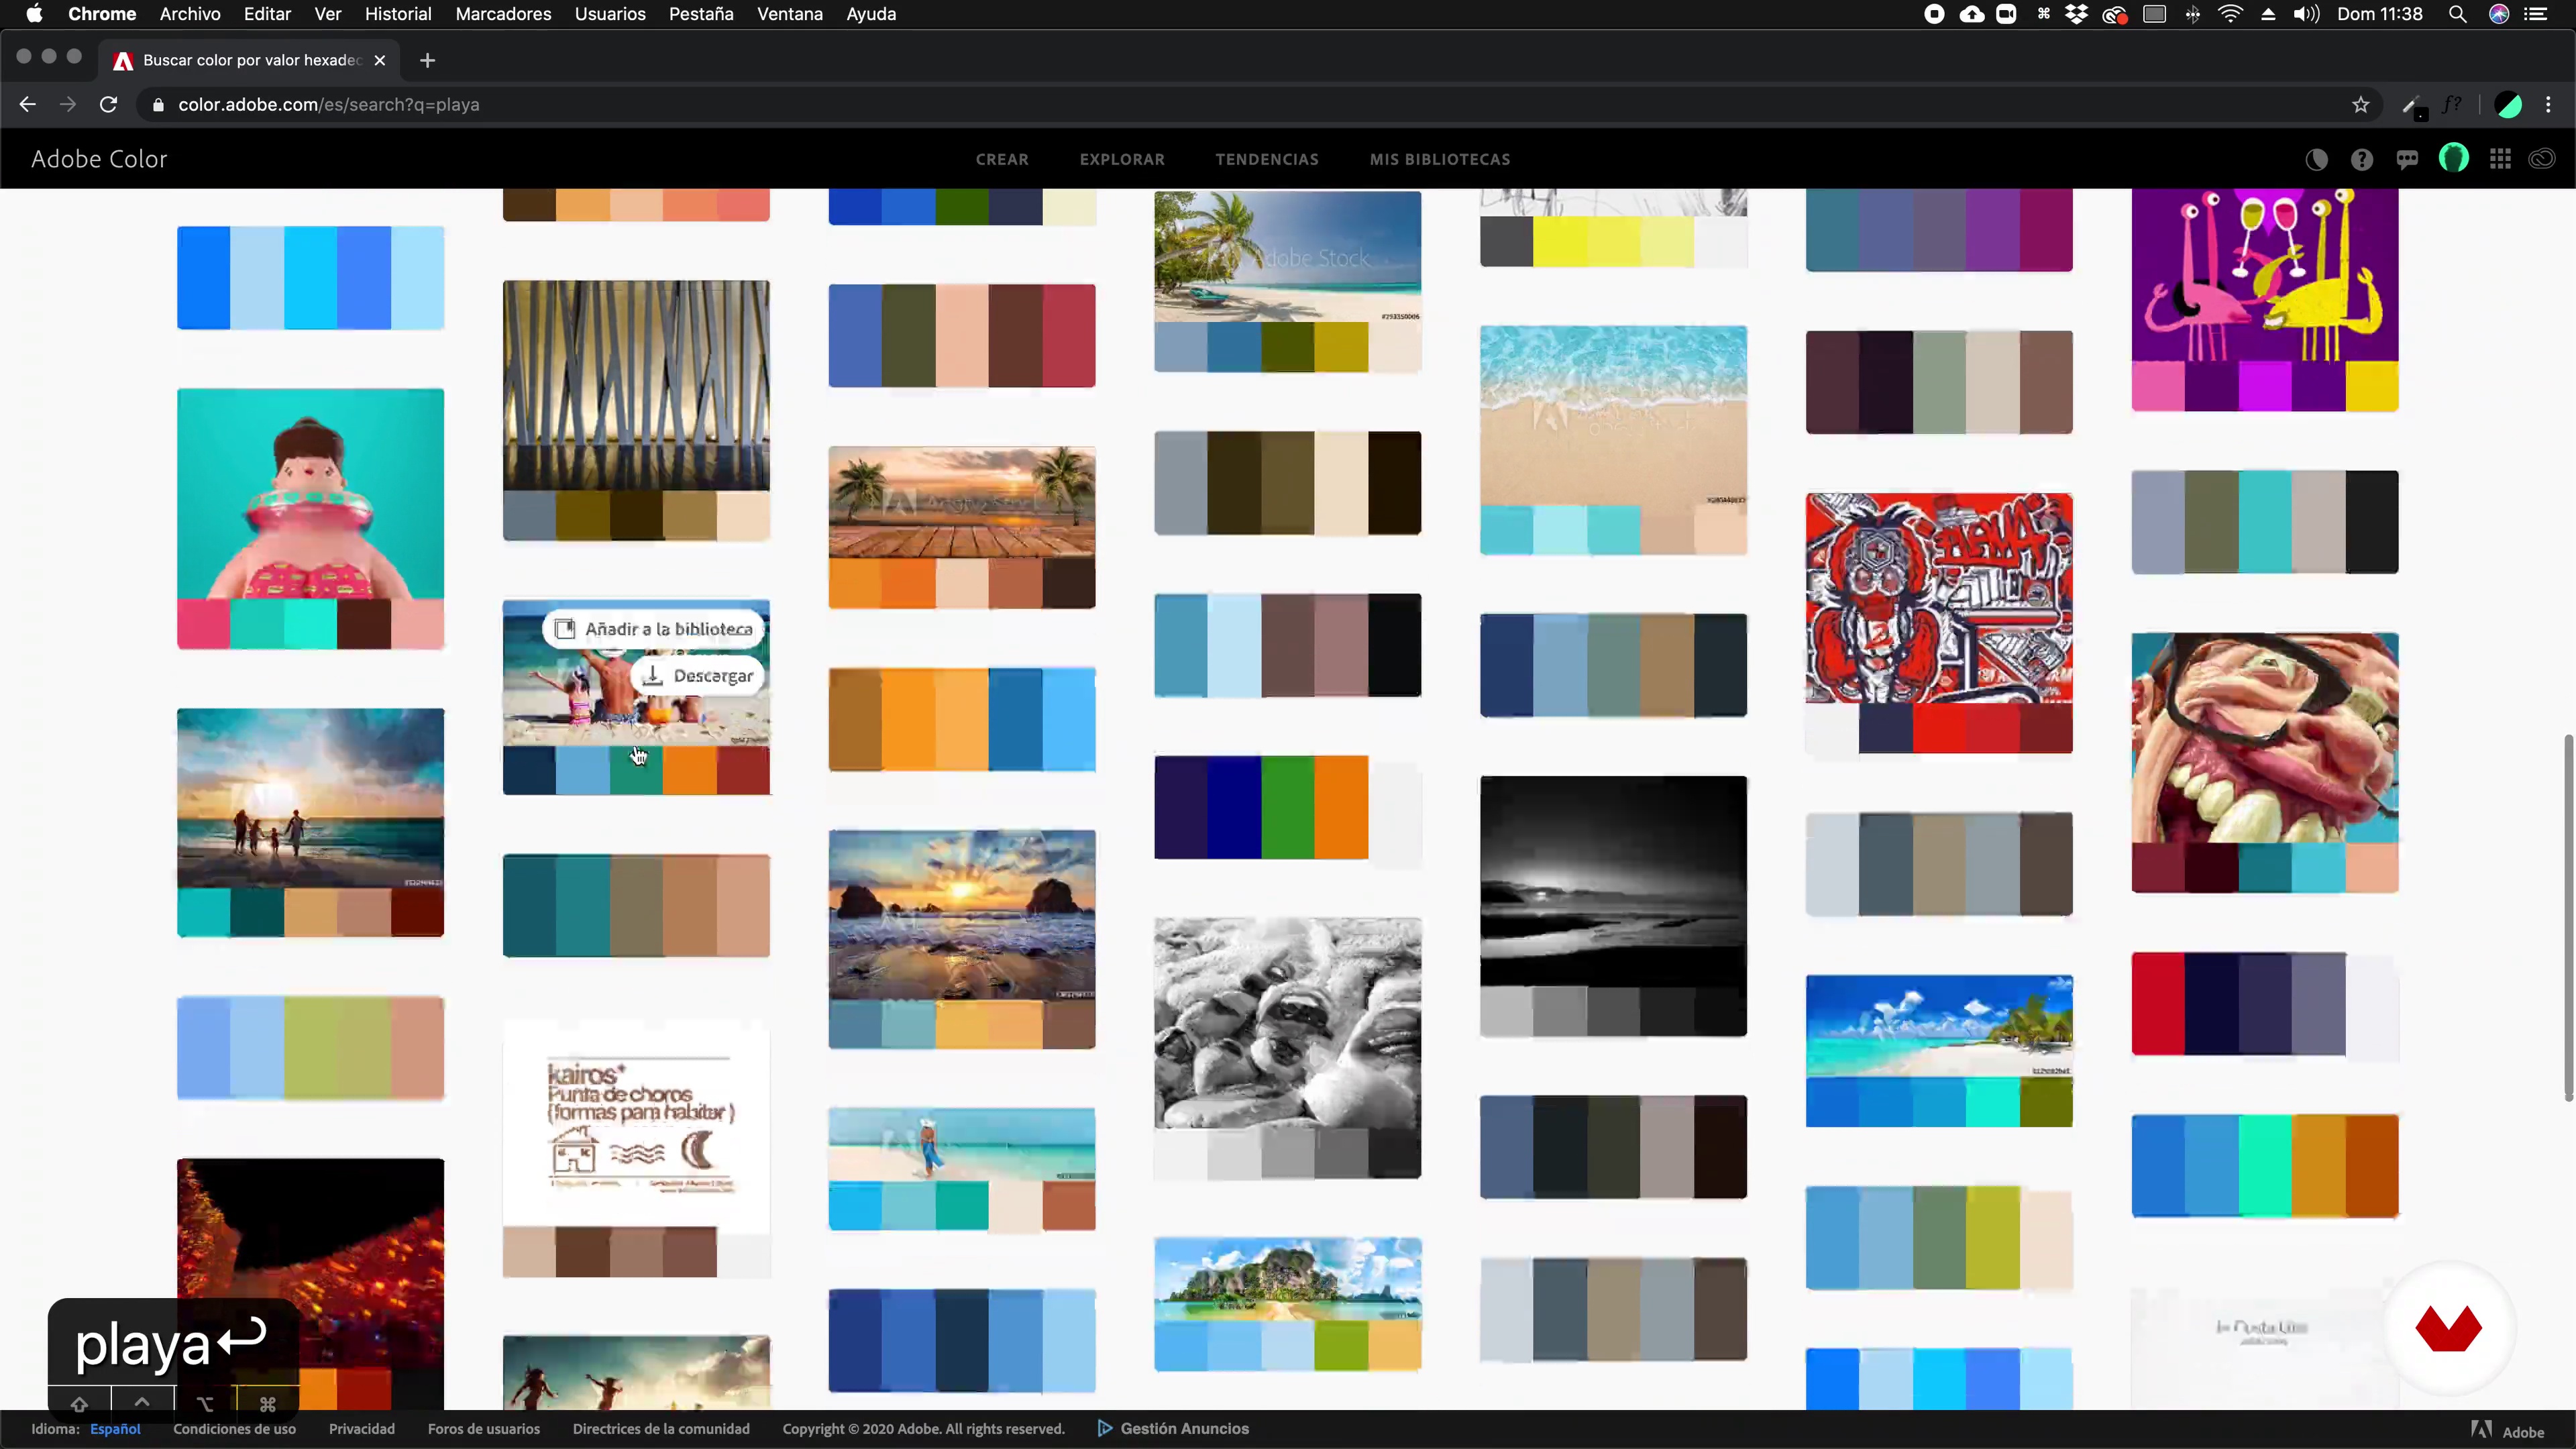Select the red navy lavender palette
Screen dimensions: 2576x1449
coord(2265,1004)
